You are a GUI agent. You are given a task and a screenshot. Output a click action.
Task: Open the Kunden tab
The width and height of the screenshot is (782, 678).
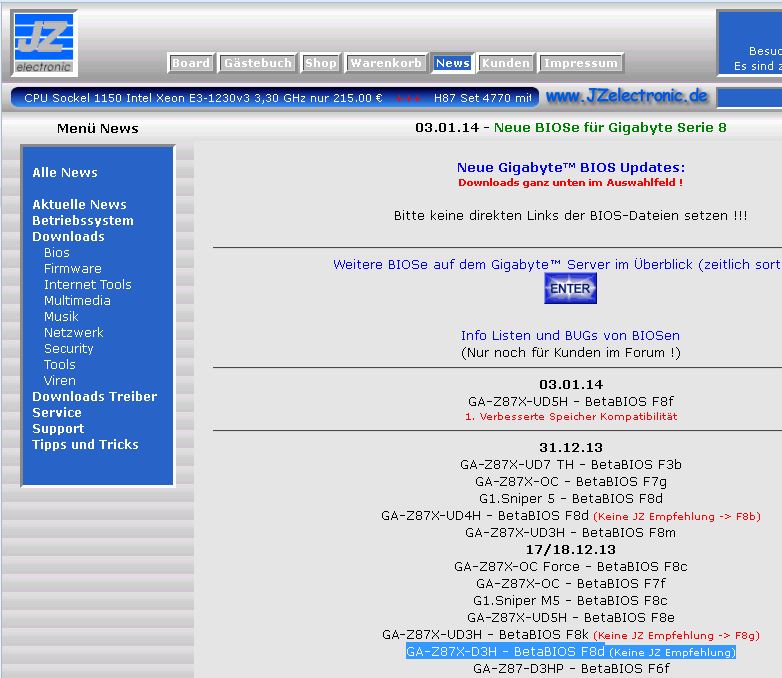pos(505,63)
